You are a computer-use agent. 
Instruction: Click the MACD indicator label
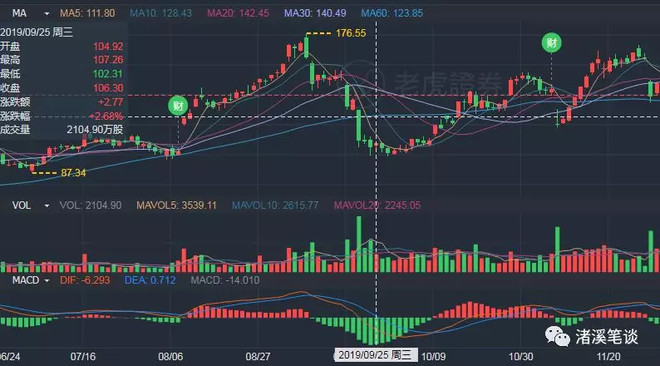(26, 281)
